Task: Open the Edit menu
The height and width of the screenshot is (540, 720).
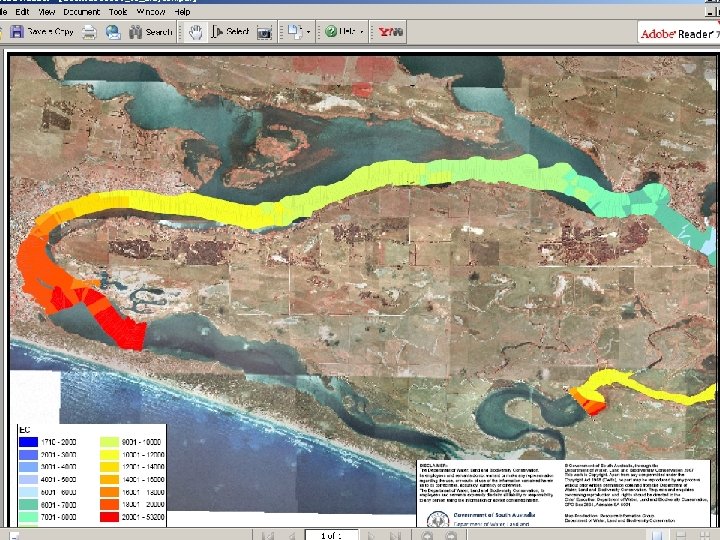Action: click(x=22, y=11)
